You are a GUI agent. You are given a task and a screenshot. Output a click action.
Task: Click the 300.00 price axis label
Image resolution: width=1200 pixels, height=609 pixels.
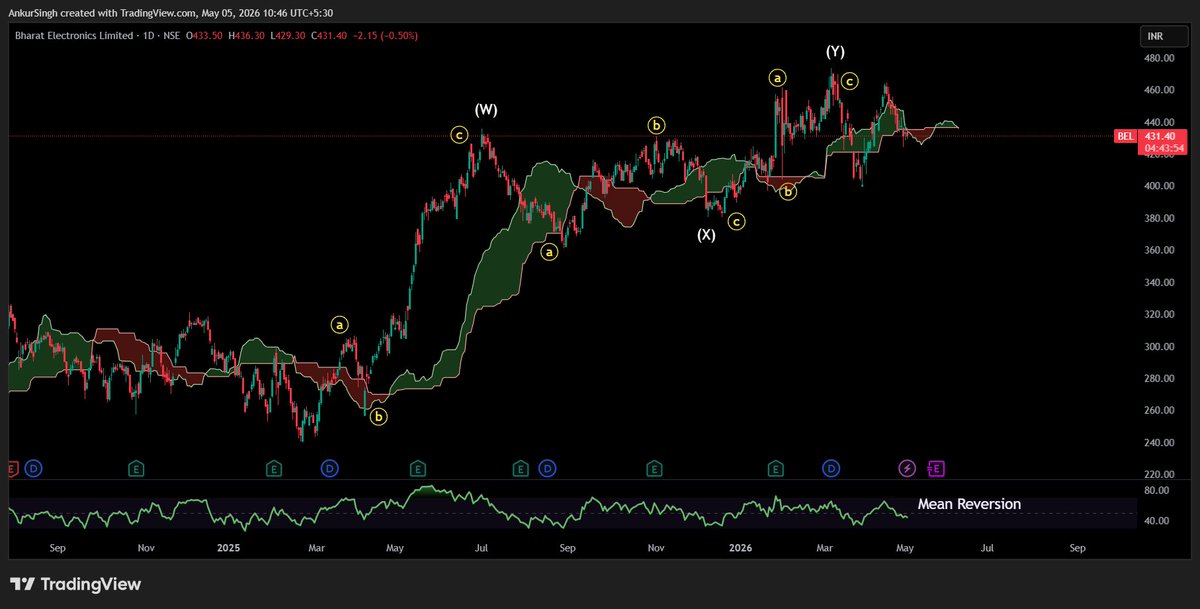1159,346
